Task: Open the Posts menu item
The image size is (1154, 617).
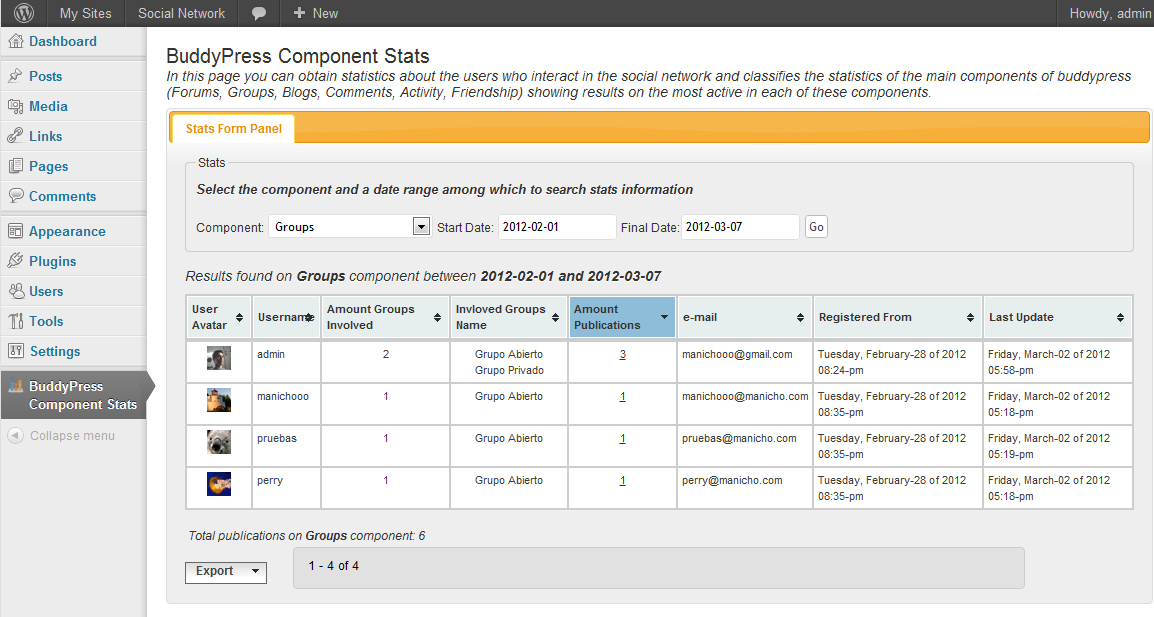Action: point(46,76)
